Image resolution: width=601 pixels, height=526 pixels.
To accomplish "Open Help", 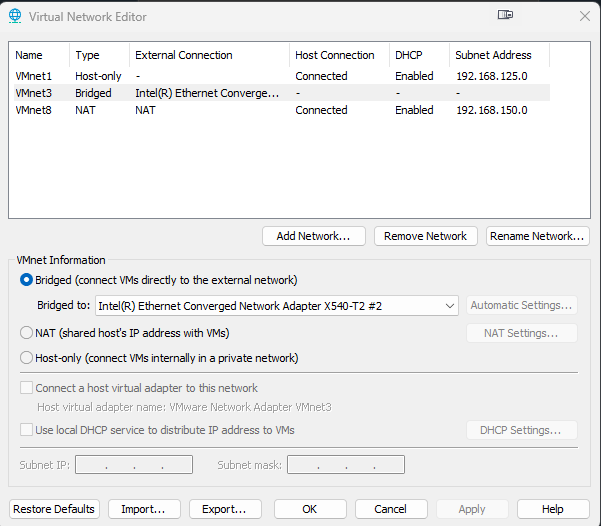I will point(553,509).
